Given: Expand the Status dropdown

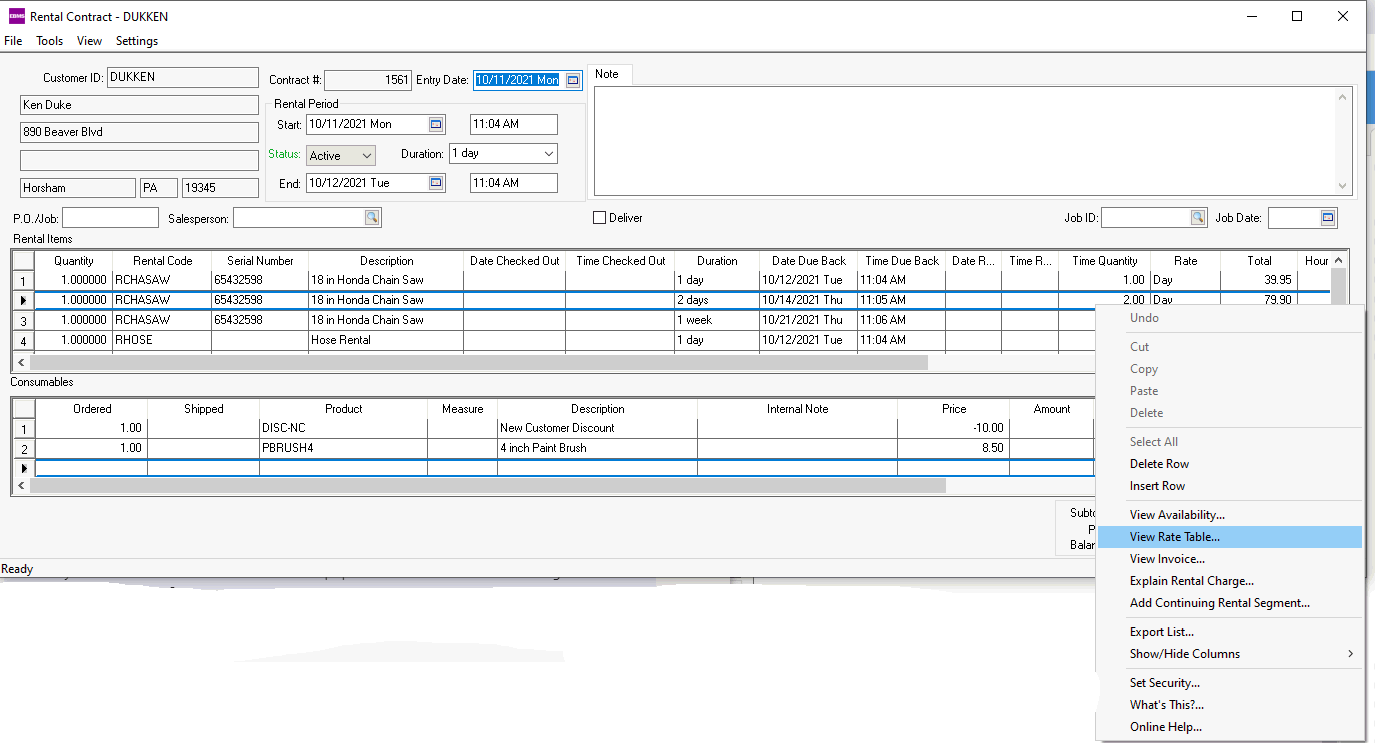Looking at the screenshot, I should click(366, 155).
